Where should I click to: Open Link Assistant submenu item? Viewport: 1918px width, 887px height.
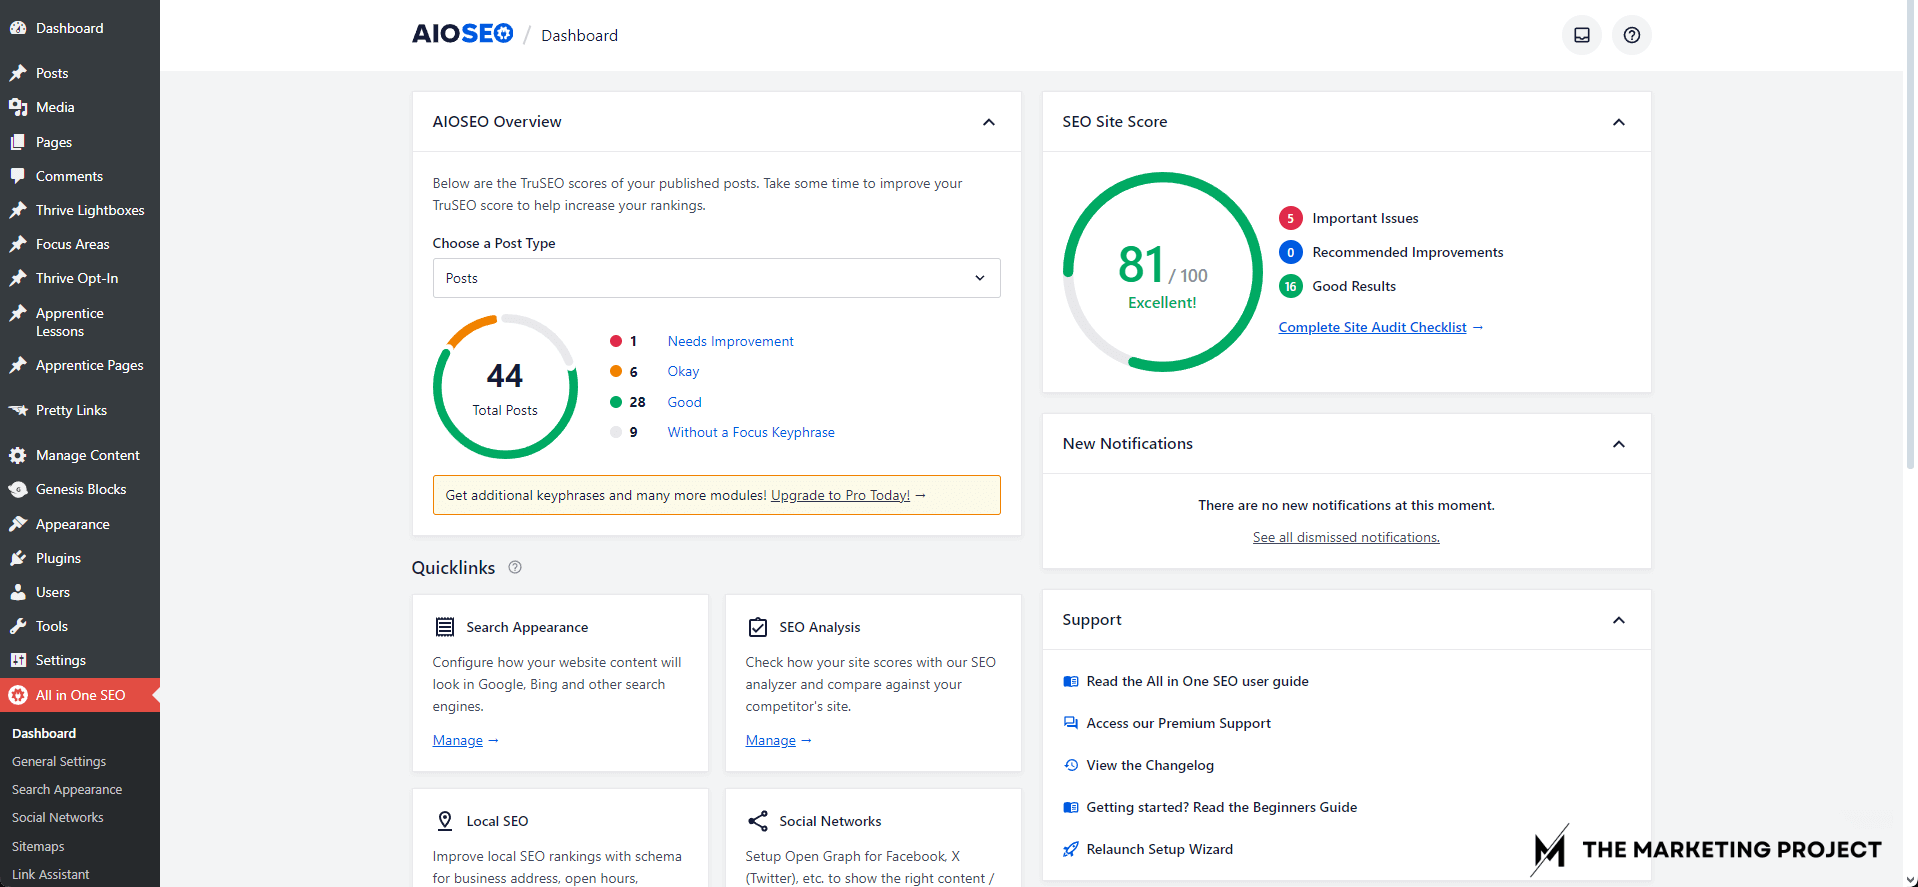50,874
